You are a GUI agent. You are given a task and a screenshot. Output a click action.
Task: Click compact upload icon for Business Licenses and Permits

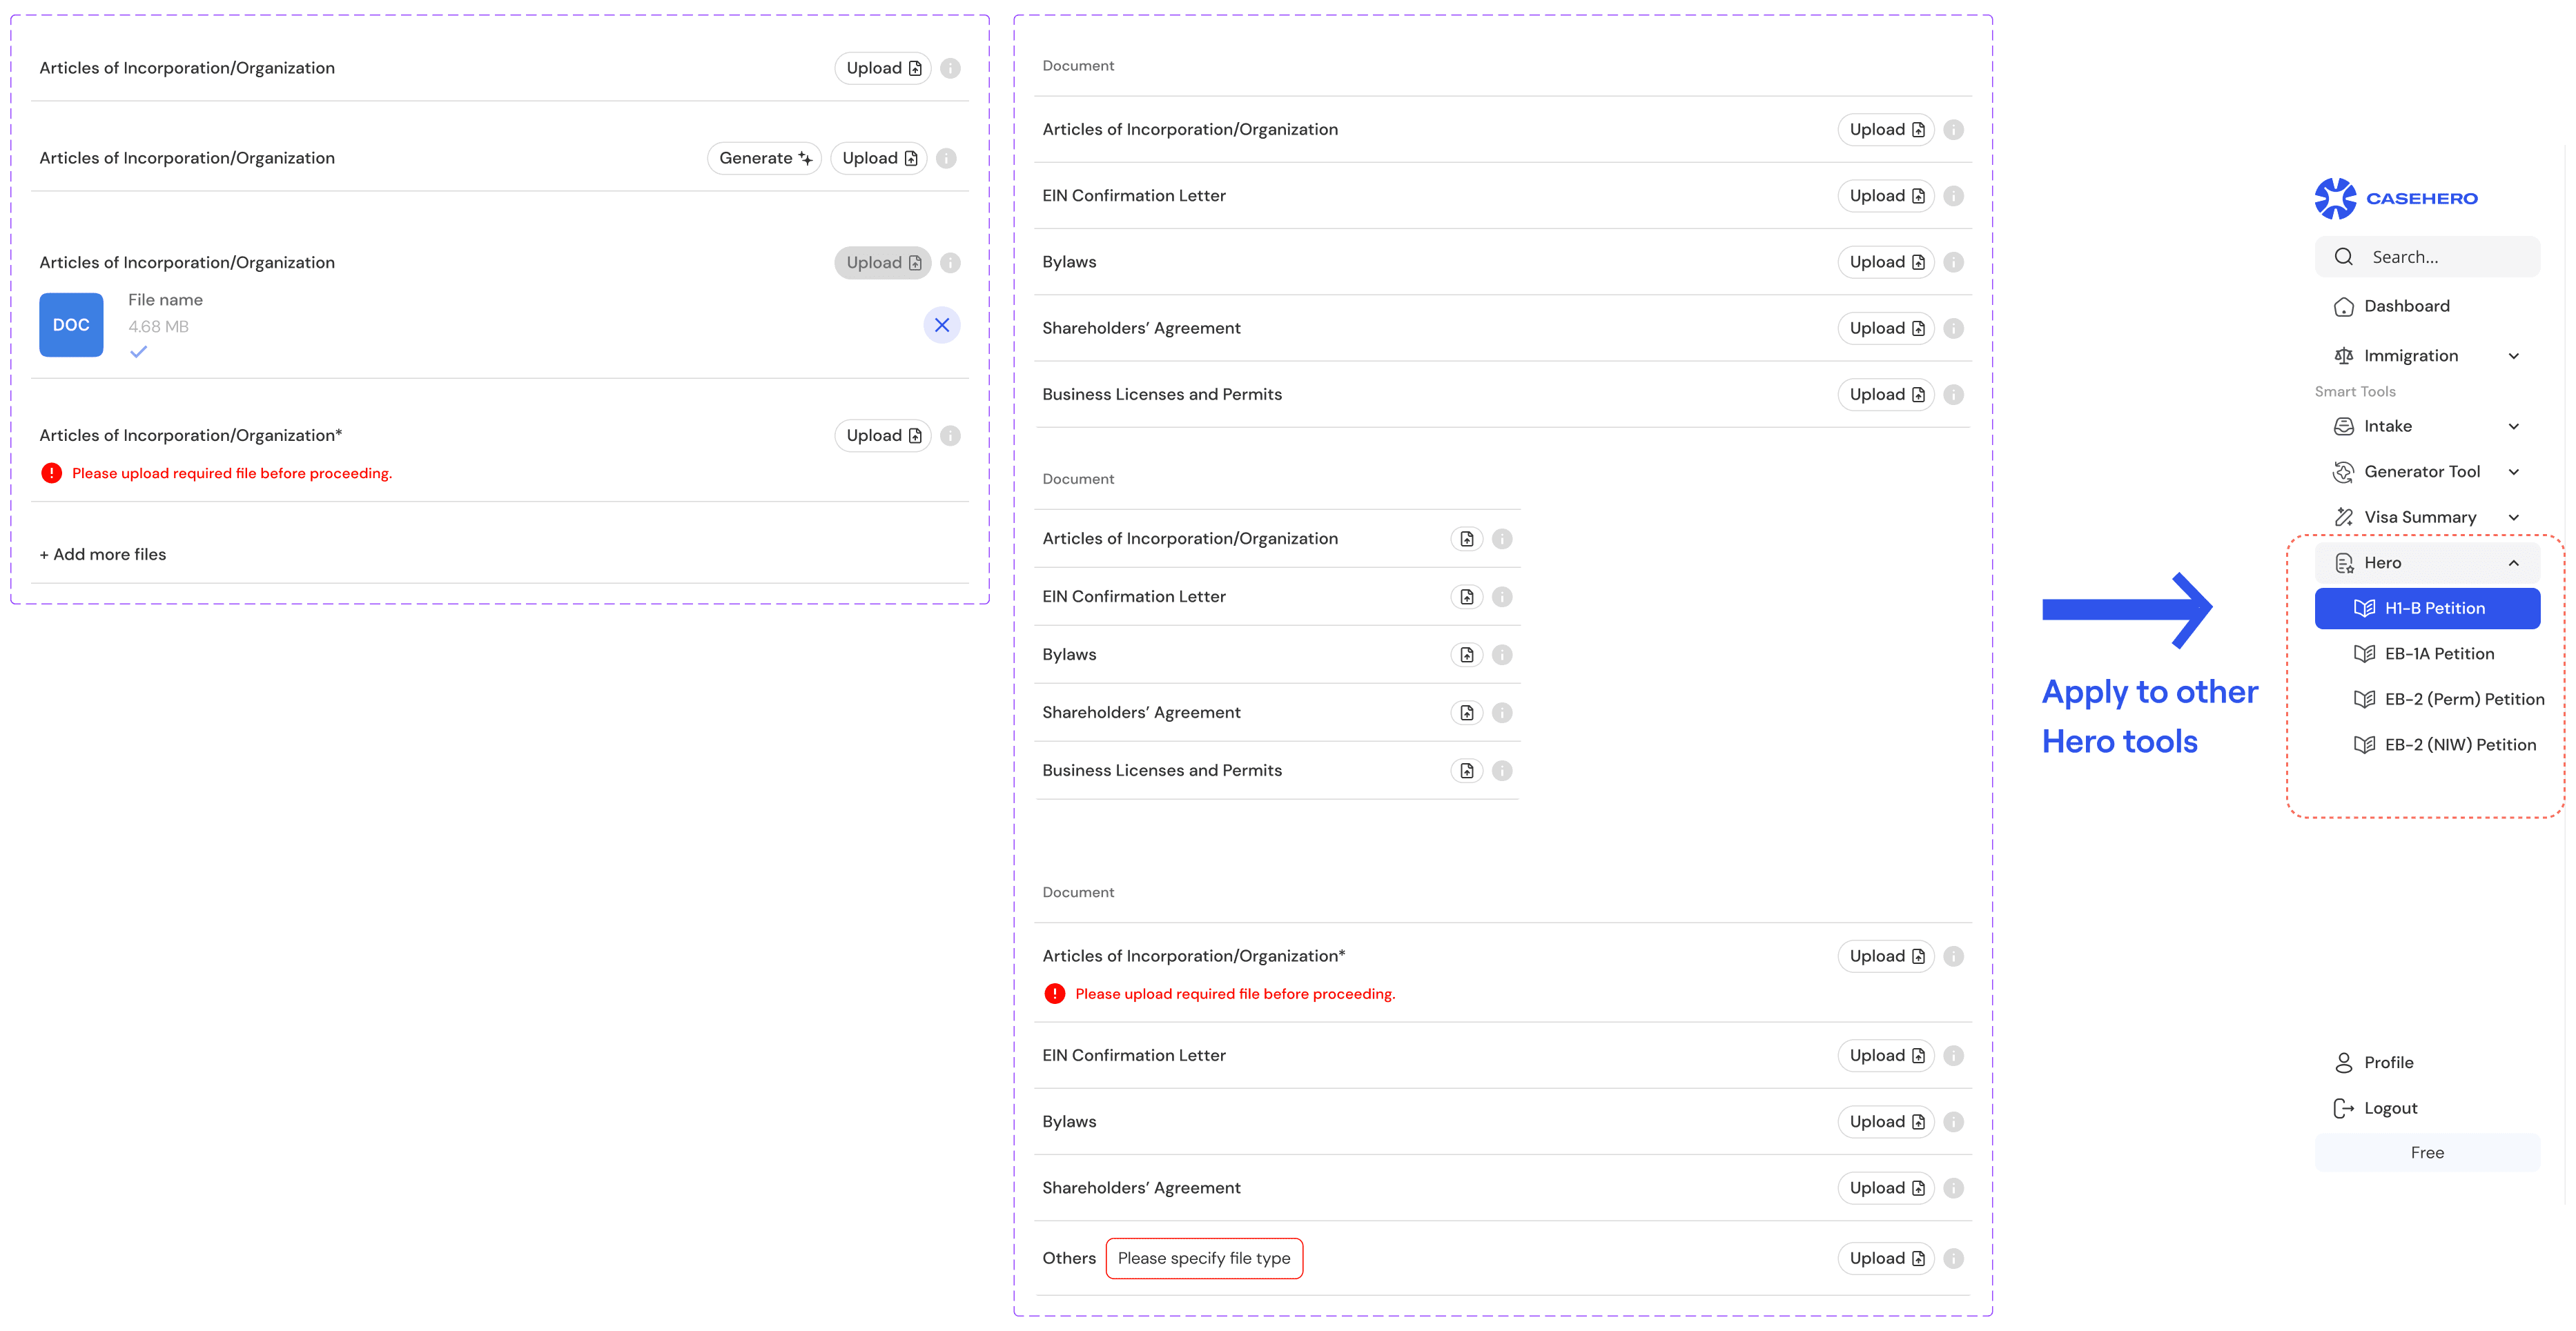pos(1466,771)
